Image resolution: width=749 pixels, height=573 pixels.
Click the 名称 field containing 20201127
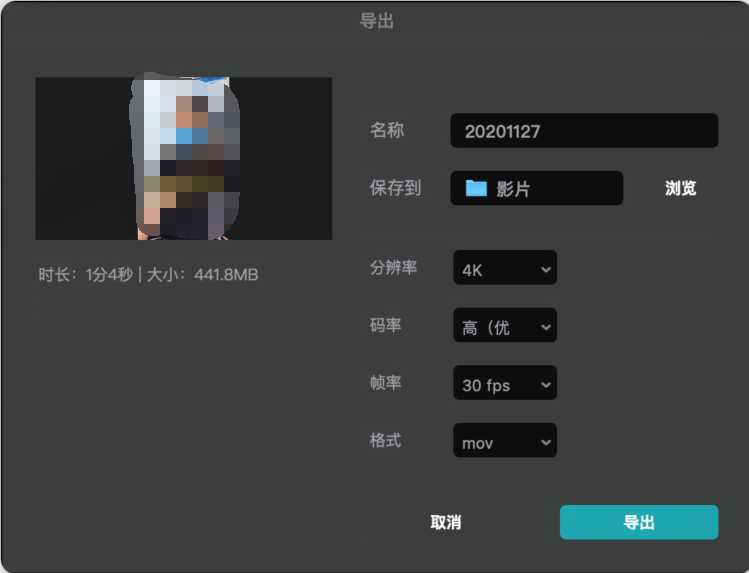(x=584, y=130)
